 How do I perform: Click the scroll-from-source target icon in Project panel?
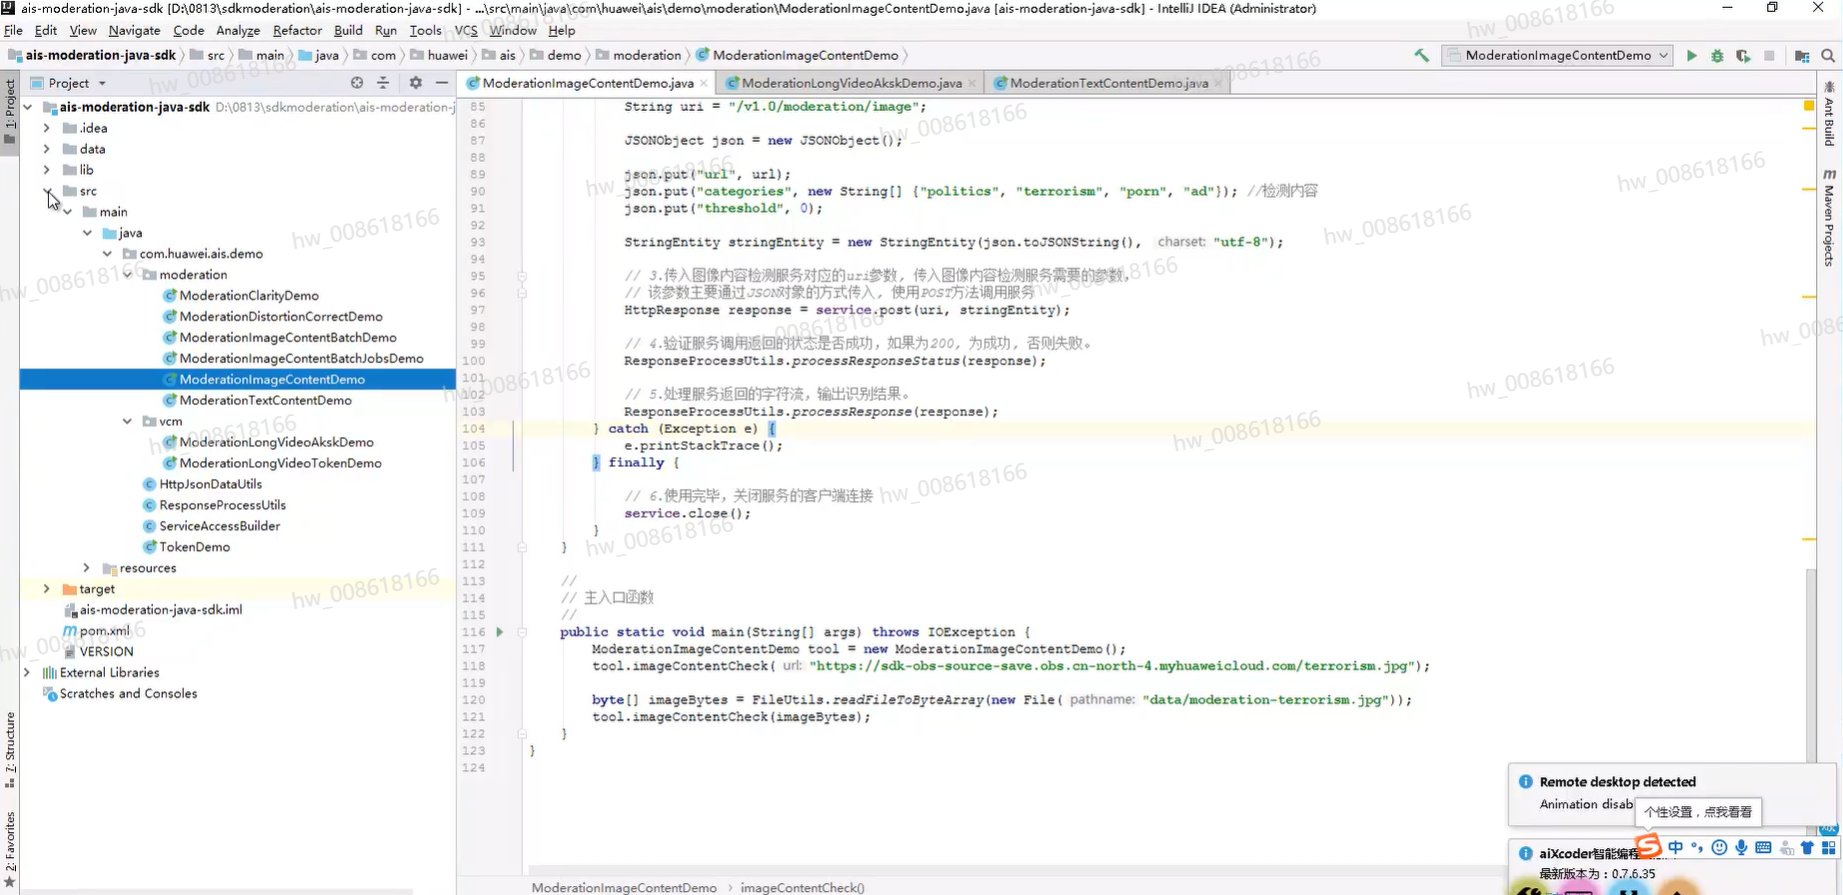(357, 83)
